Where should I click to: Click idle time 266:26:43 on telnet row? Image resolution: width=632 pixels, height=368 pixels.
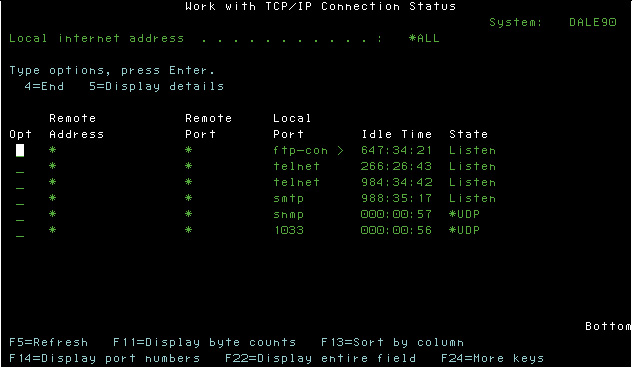[396, 166]
